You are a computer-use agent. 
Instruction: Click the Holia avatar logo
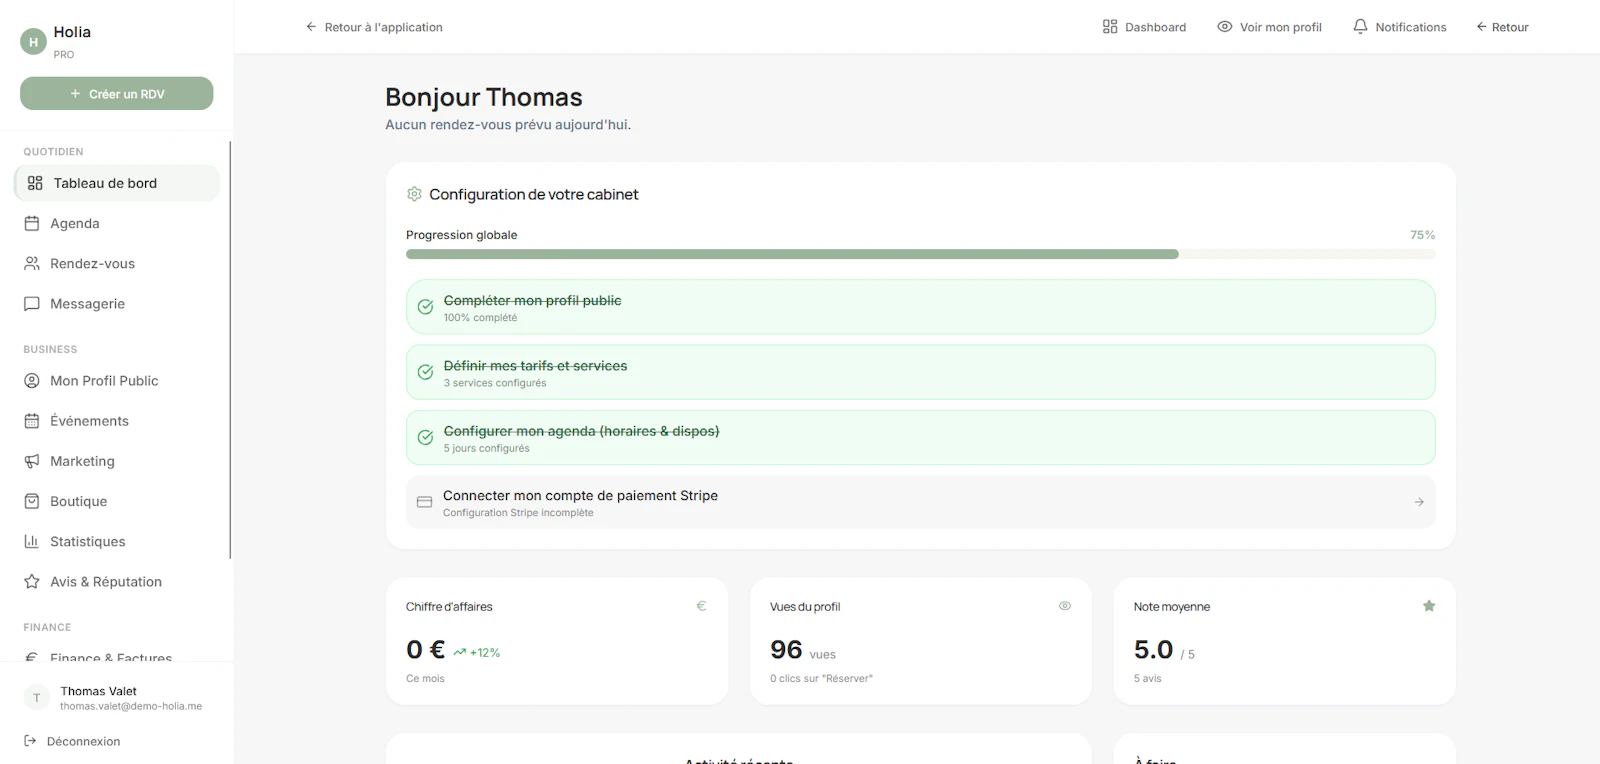click(34, 42)
